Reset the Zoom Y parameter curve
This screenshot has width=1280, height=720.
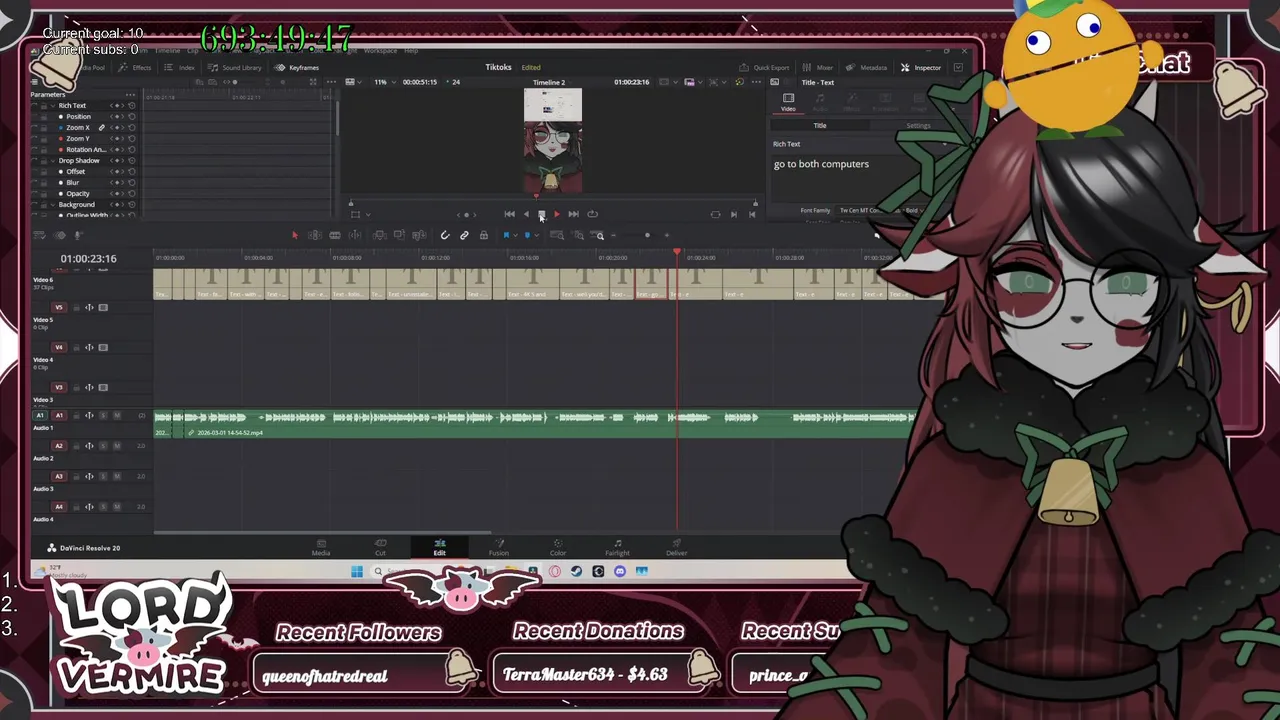[132, 138]
